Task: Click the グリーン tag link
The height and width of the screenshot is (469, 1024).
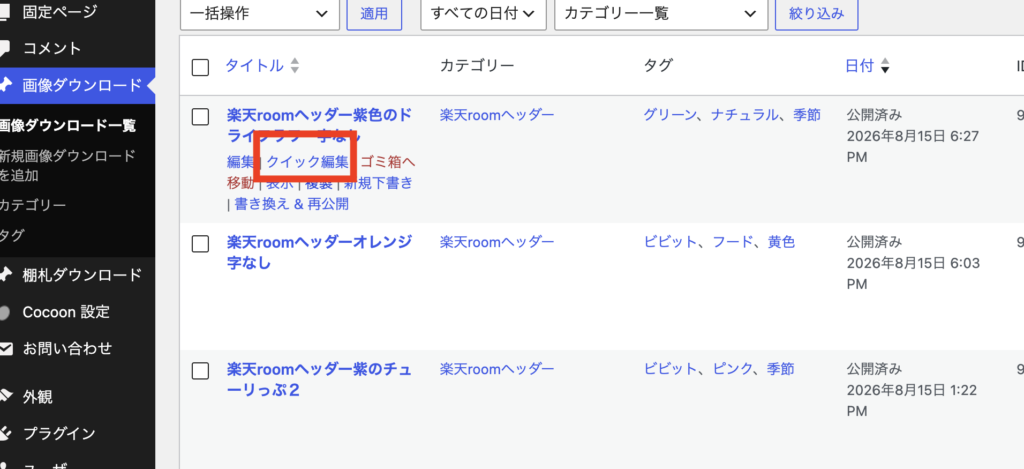Action: pyautogui.click(x=670, y=115)
